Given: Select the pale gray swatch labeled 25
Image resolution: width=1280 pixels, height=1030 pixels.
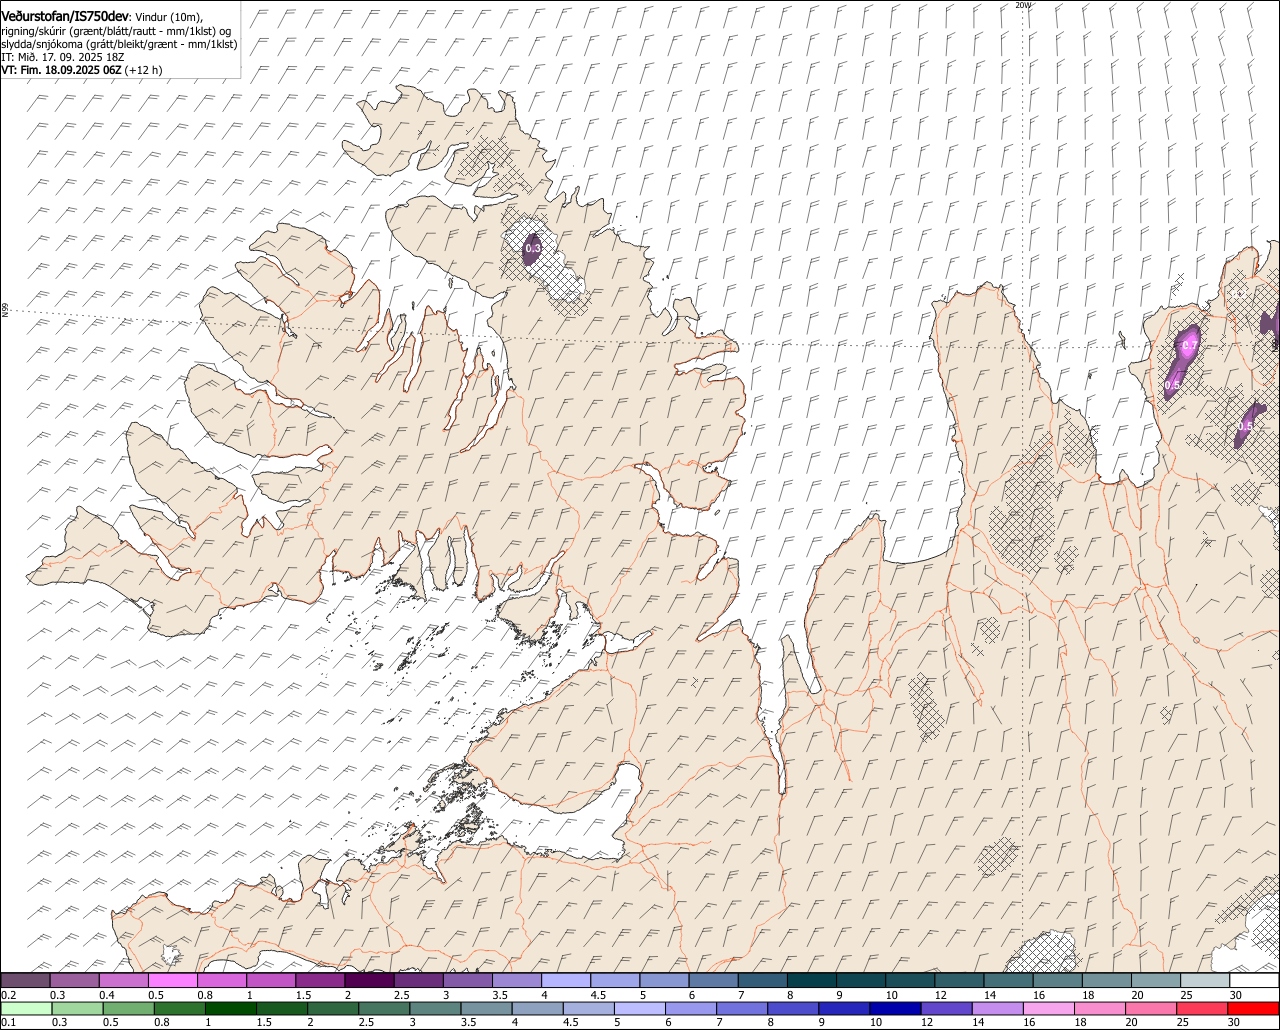Looking at the screenshot, I should tap(1205, 981).
